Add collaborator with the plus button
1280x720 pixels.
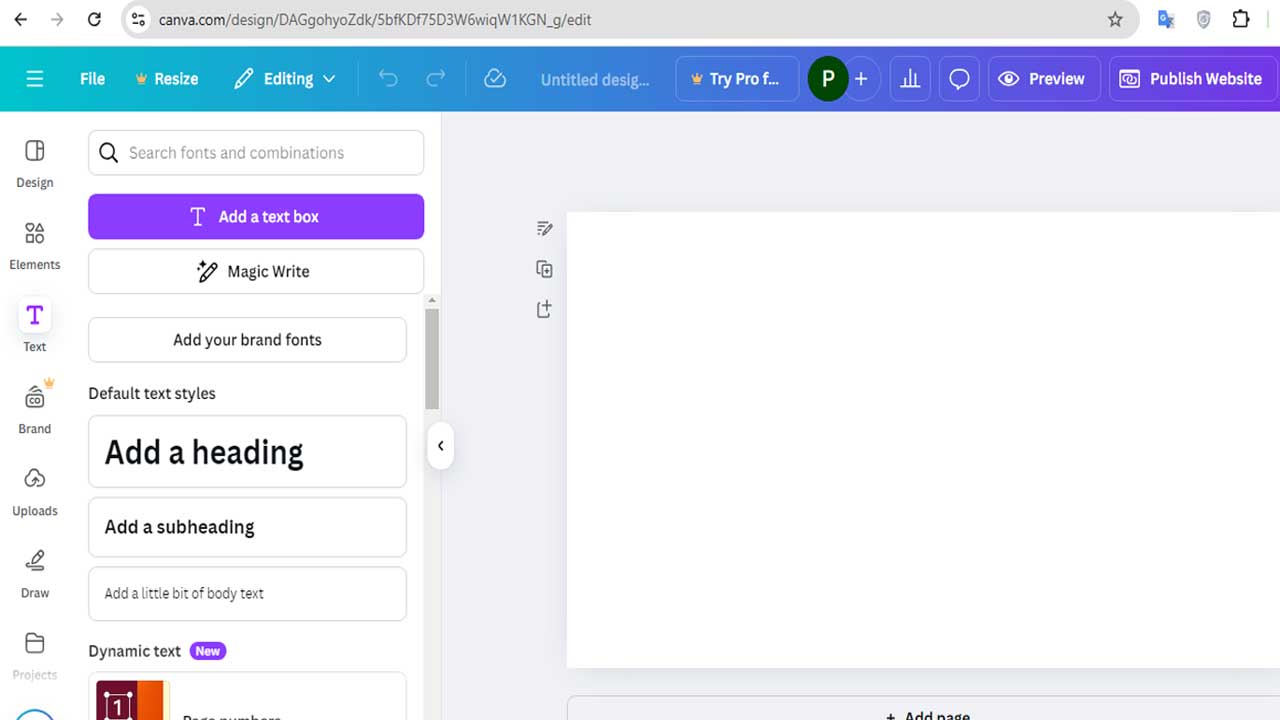(x=861, y=79)
